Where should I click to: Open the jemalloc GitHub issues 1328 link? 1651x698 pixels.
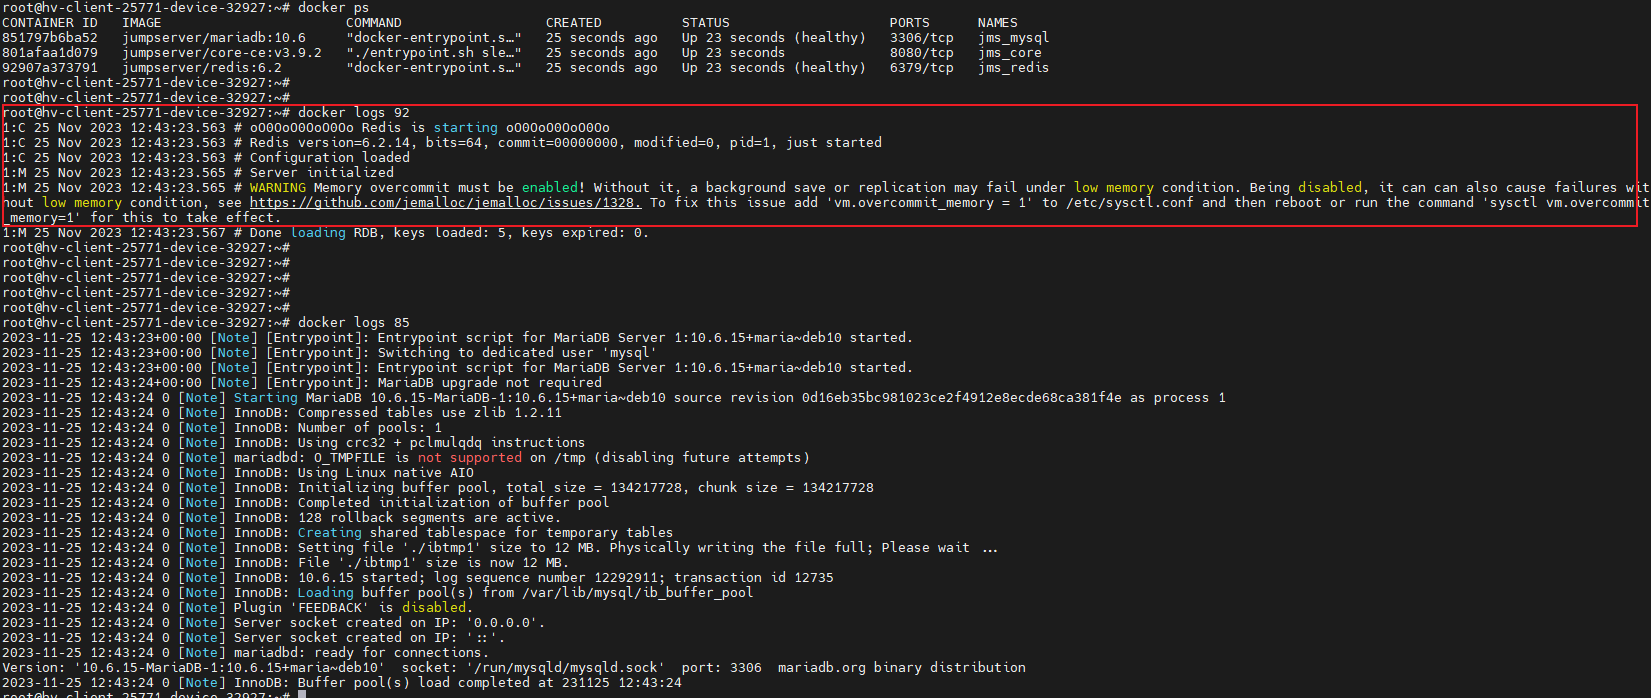(446, 203)
